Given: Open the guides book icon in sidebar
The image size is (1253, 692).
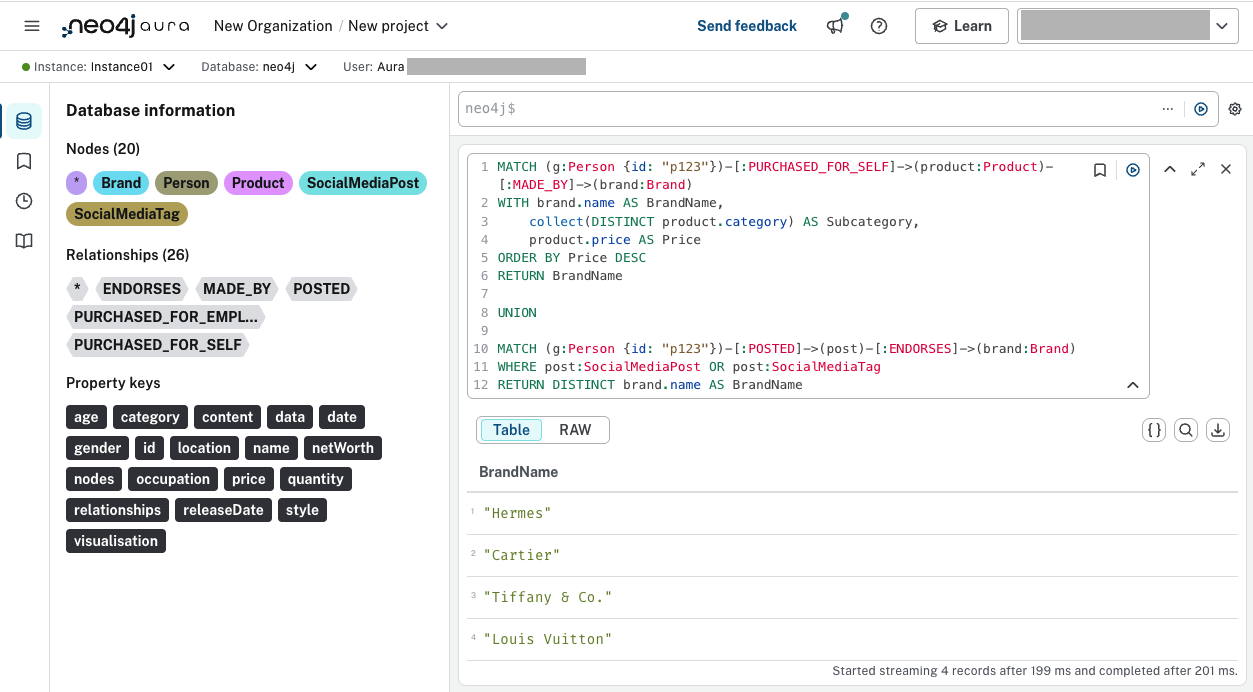Looking at the screenshot, I should [x=22, y=240].
